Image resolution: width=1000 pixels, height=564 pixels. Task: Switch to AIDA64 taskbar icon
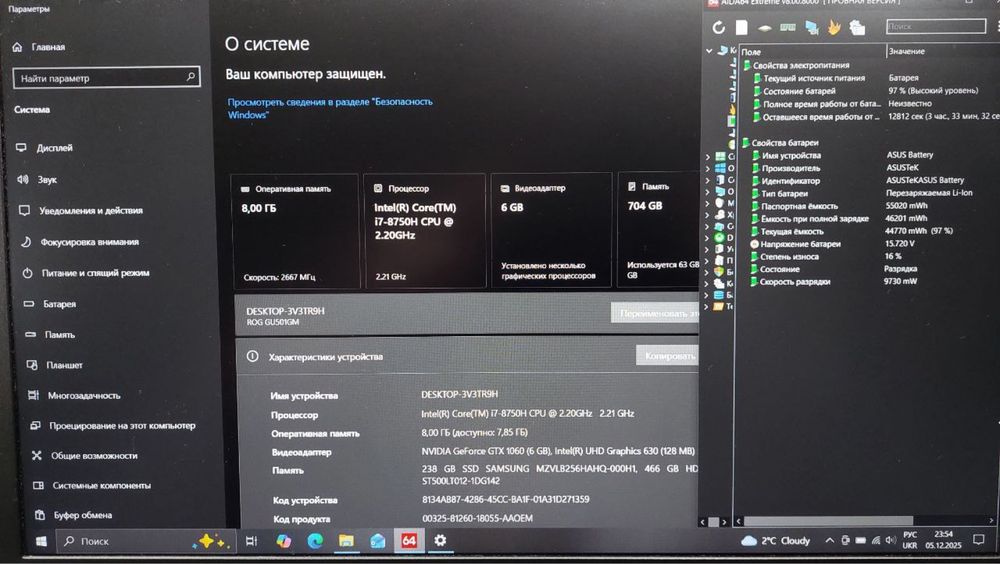tap(409, 541)
